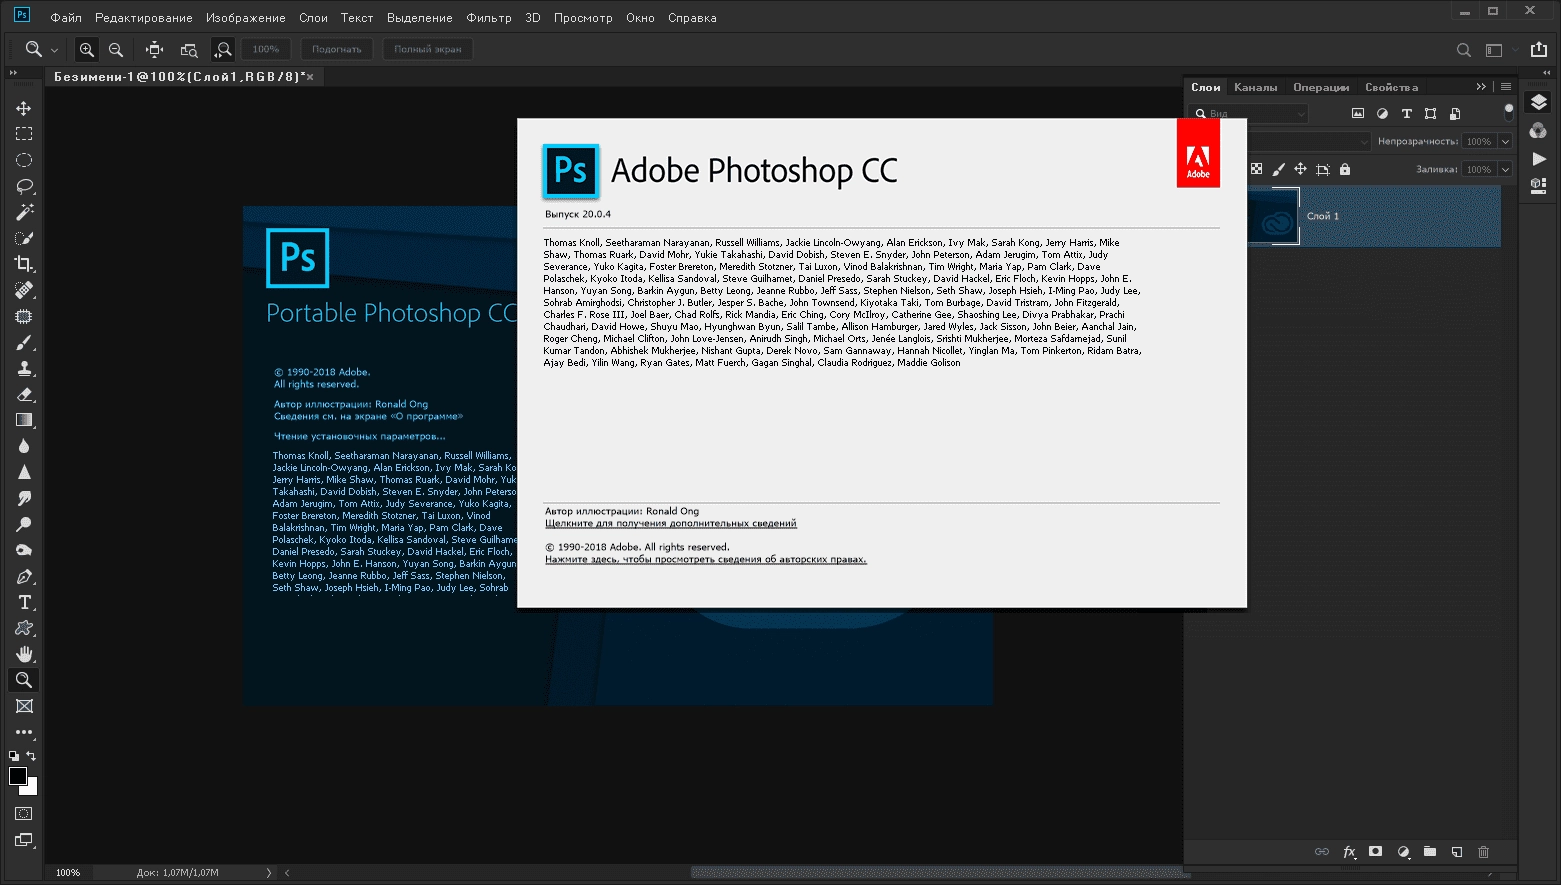Click the Create new group folder icon
This screenshot has width=1561, height=885.
[1430, 852]
